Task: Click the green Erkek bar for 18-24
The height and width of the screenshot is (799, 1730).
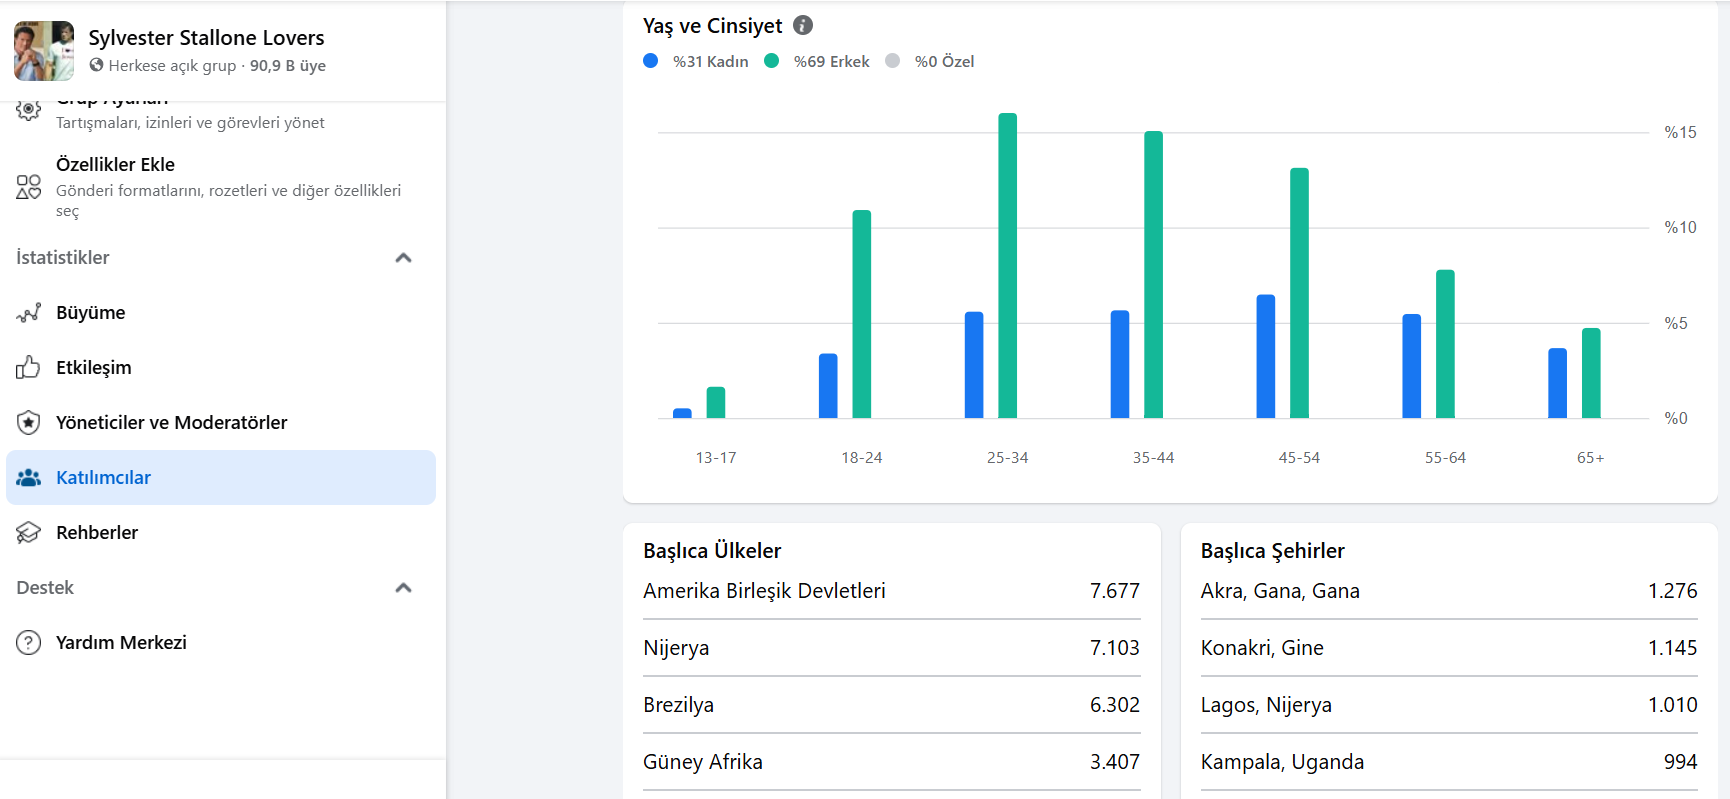Action: coord(862,314)
